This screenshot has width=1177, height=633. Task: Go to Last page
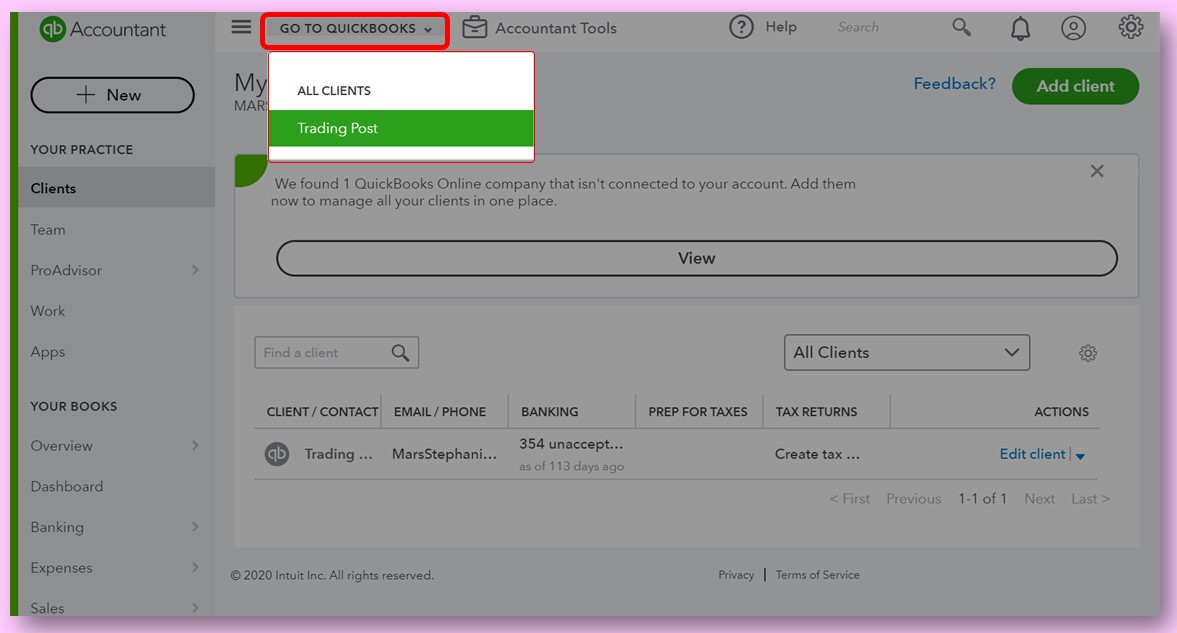click(x=1090, y=499)
